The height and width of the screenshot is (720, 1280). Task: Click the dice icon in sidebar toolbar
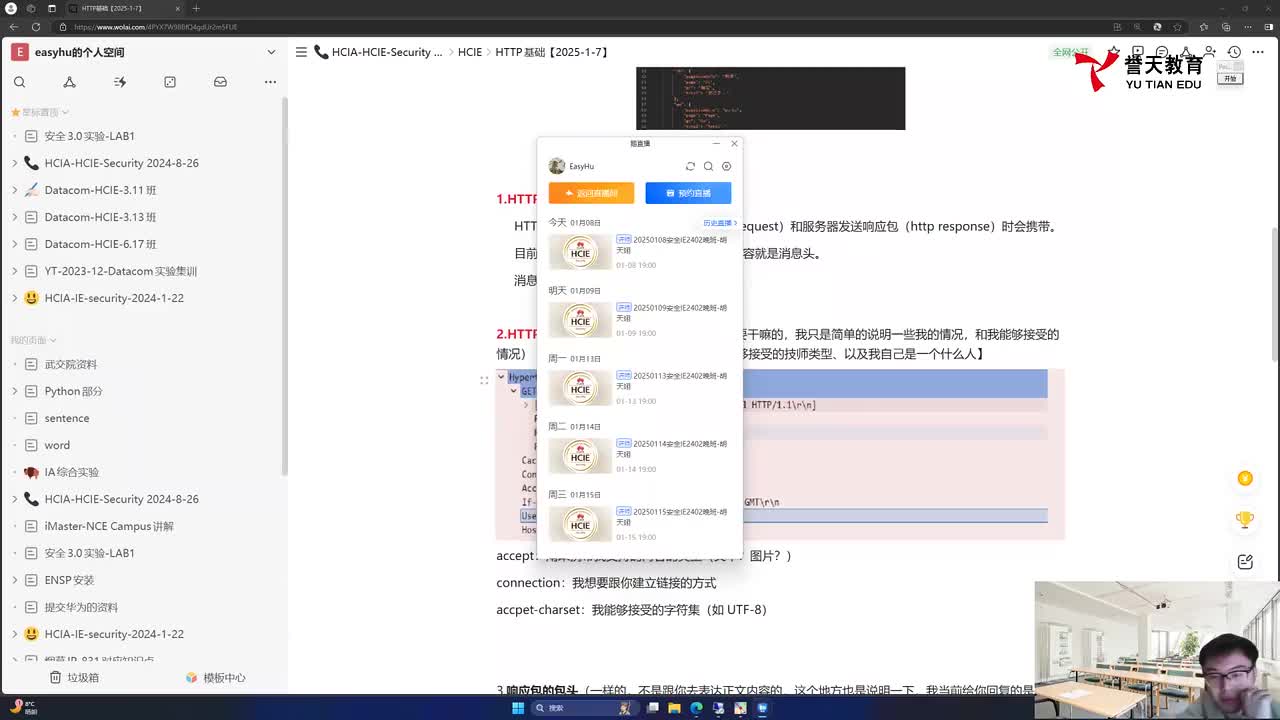point(170,82)
